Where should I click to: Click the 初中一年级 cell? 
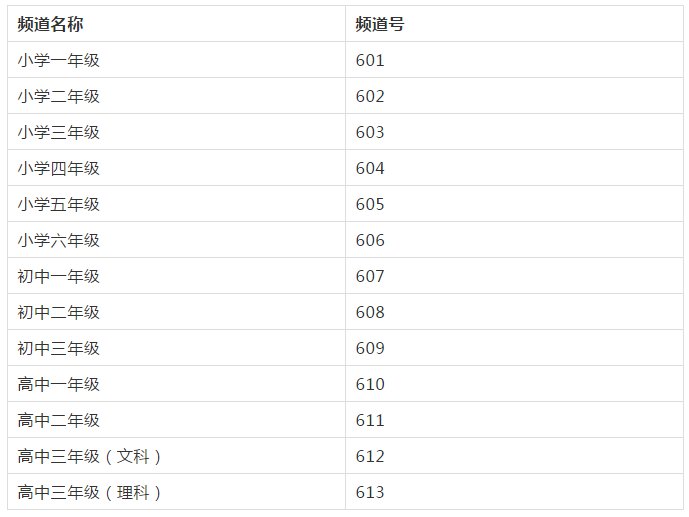click(59, 276)
